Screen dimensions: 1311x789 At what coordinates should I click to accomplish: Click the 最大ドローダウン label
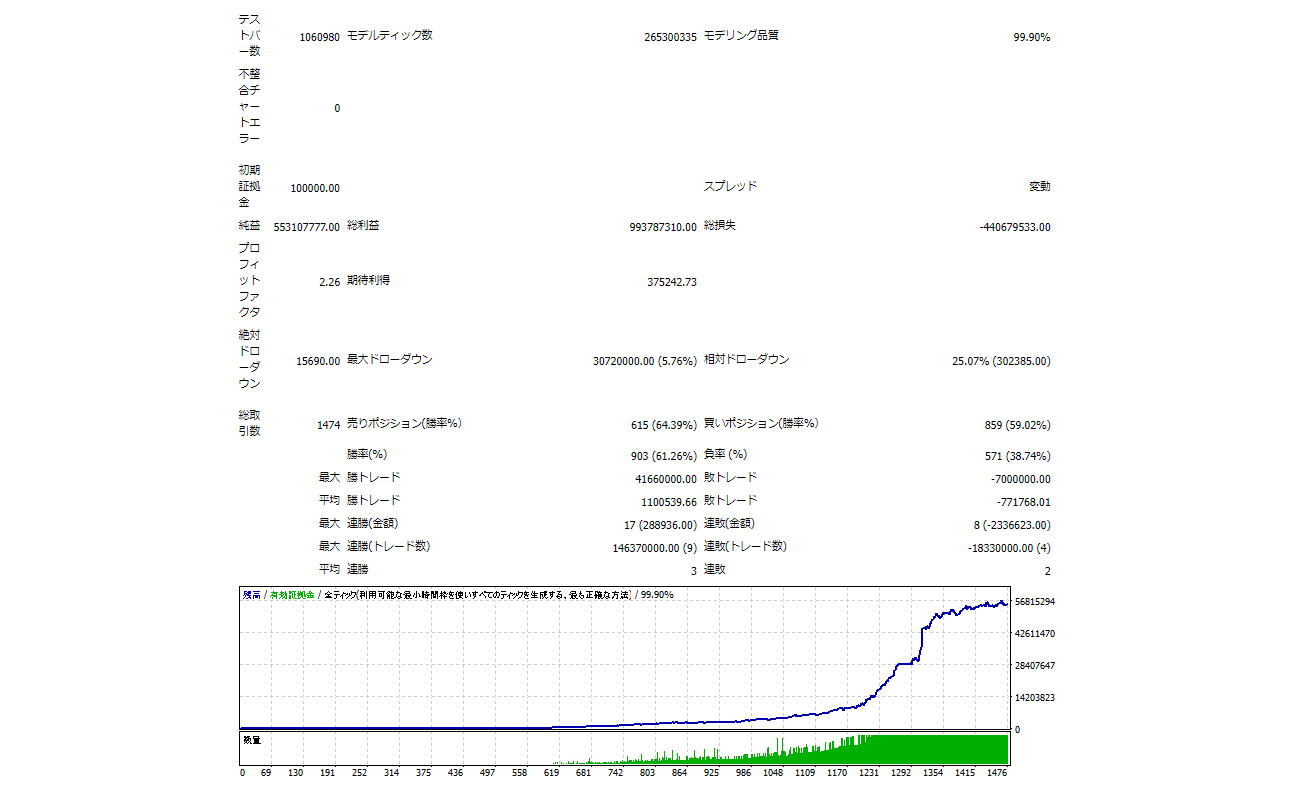tap(389, 359)
